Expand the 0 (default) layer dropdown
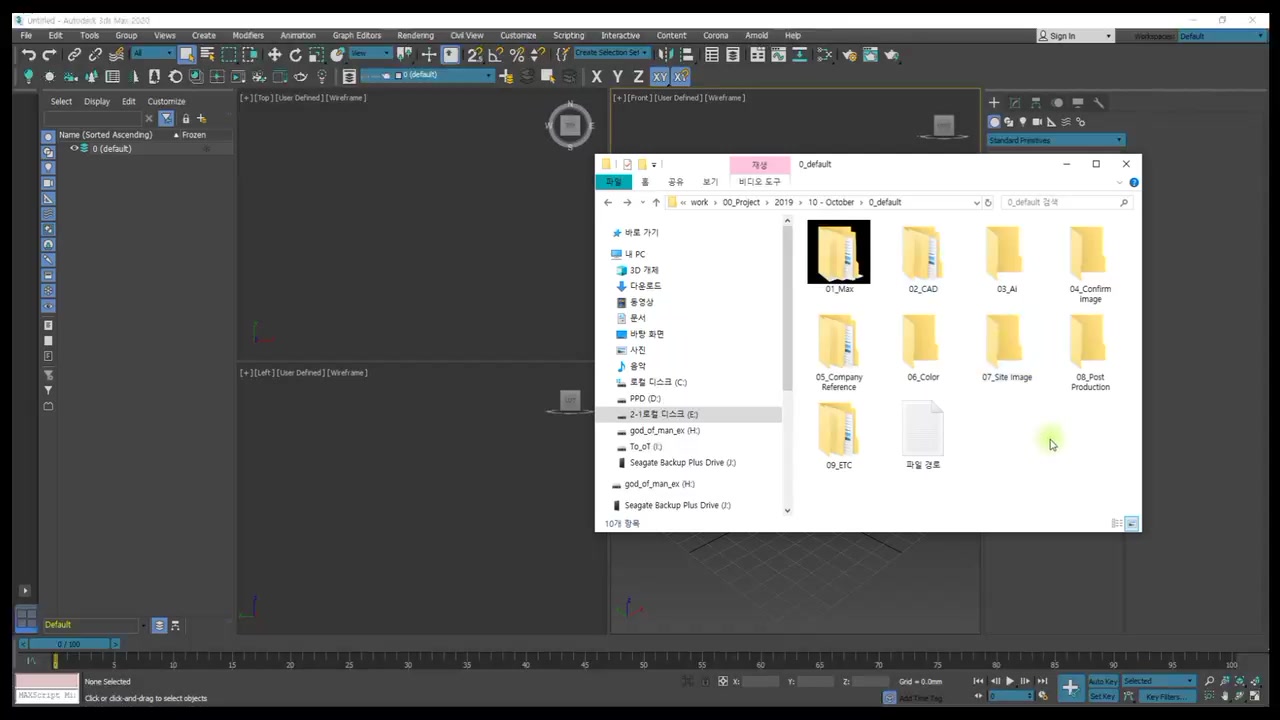 [x=489, y=76]
